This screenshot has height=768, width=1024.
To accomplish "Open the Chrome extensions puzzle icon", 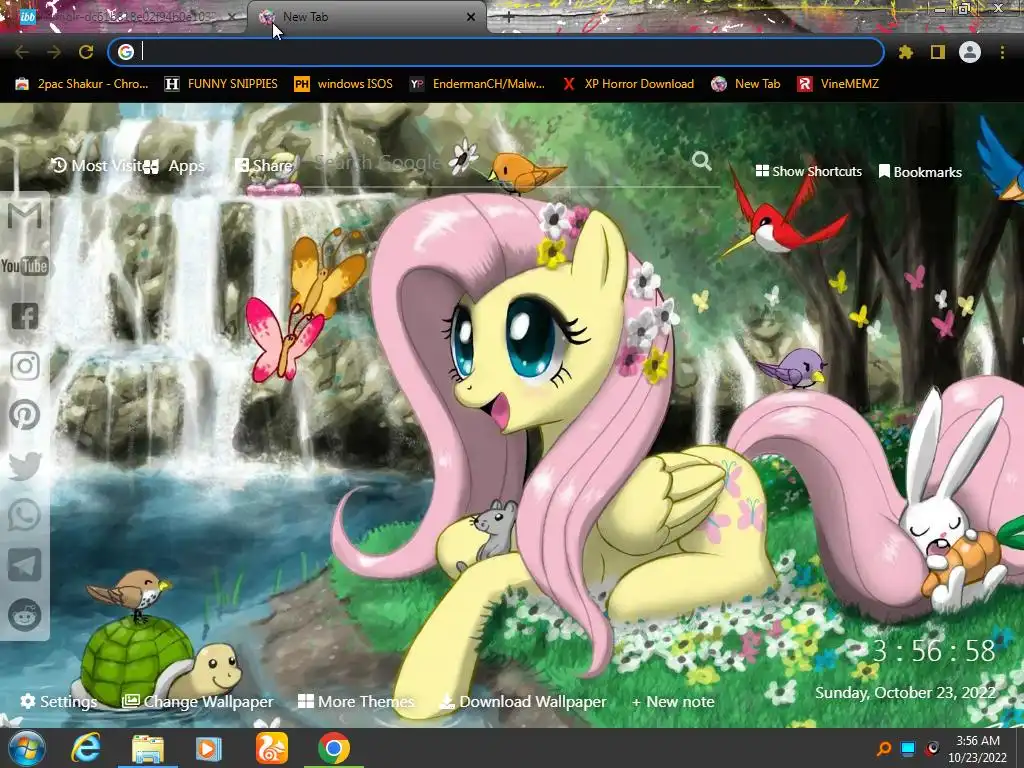I will tap(905, 52).
